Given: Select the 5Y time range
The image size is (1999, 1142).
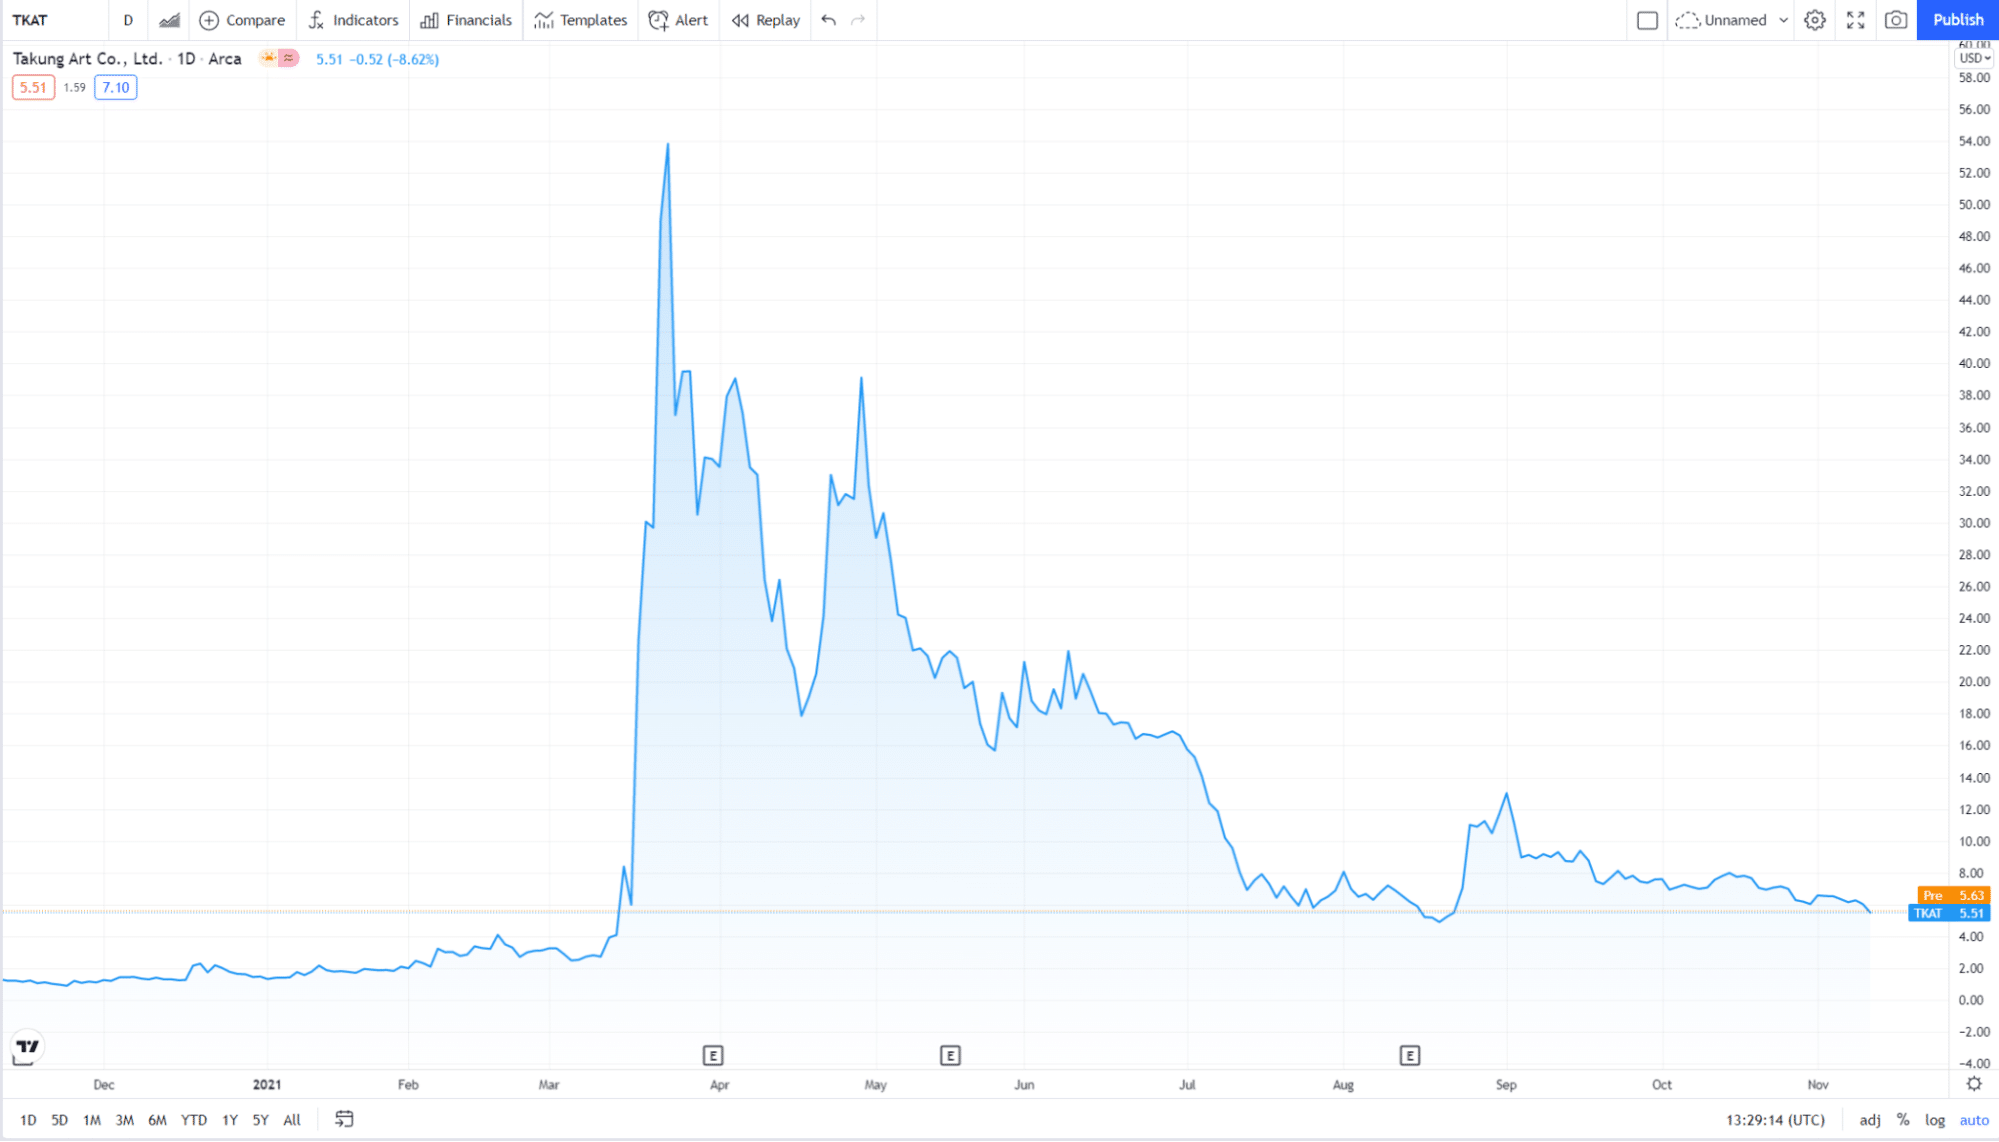Looking at the screenshot, I should [260, 1120].
